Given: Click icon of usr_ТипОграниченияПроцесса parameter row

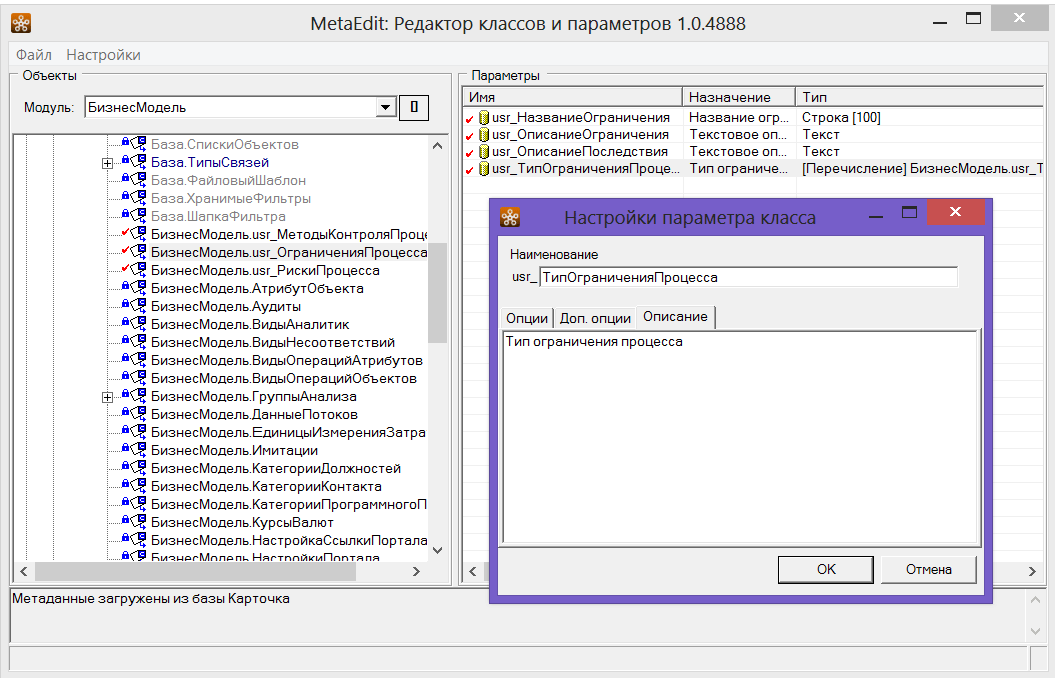Looking at the screenshot, I should pos(484,169).
